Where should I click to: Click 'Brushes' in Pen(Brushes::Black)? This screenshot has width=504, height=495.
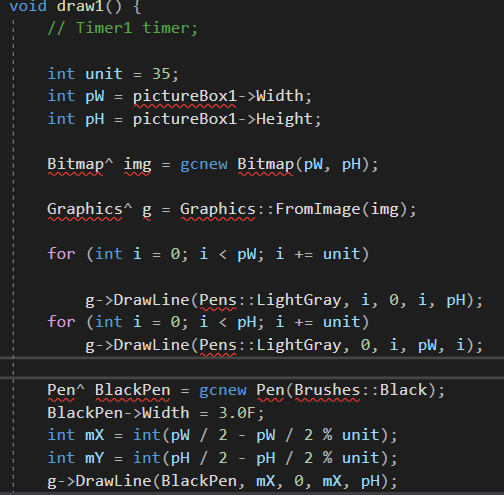pos(327,390)
